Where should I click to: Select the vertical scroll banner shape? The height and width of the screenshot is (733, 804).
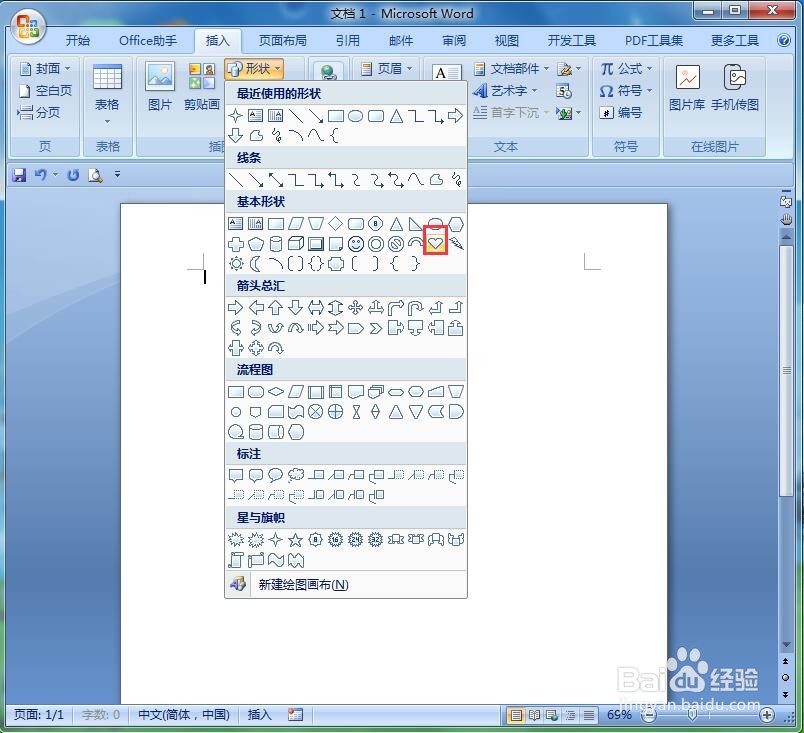point(236,560)
